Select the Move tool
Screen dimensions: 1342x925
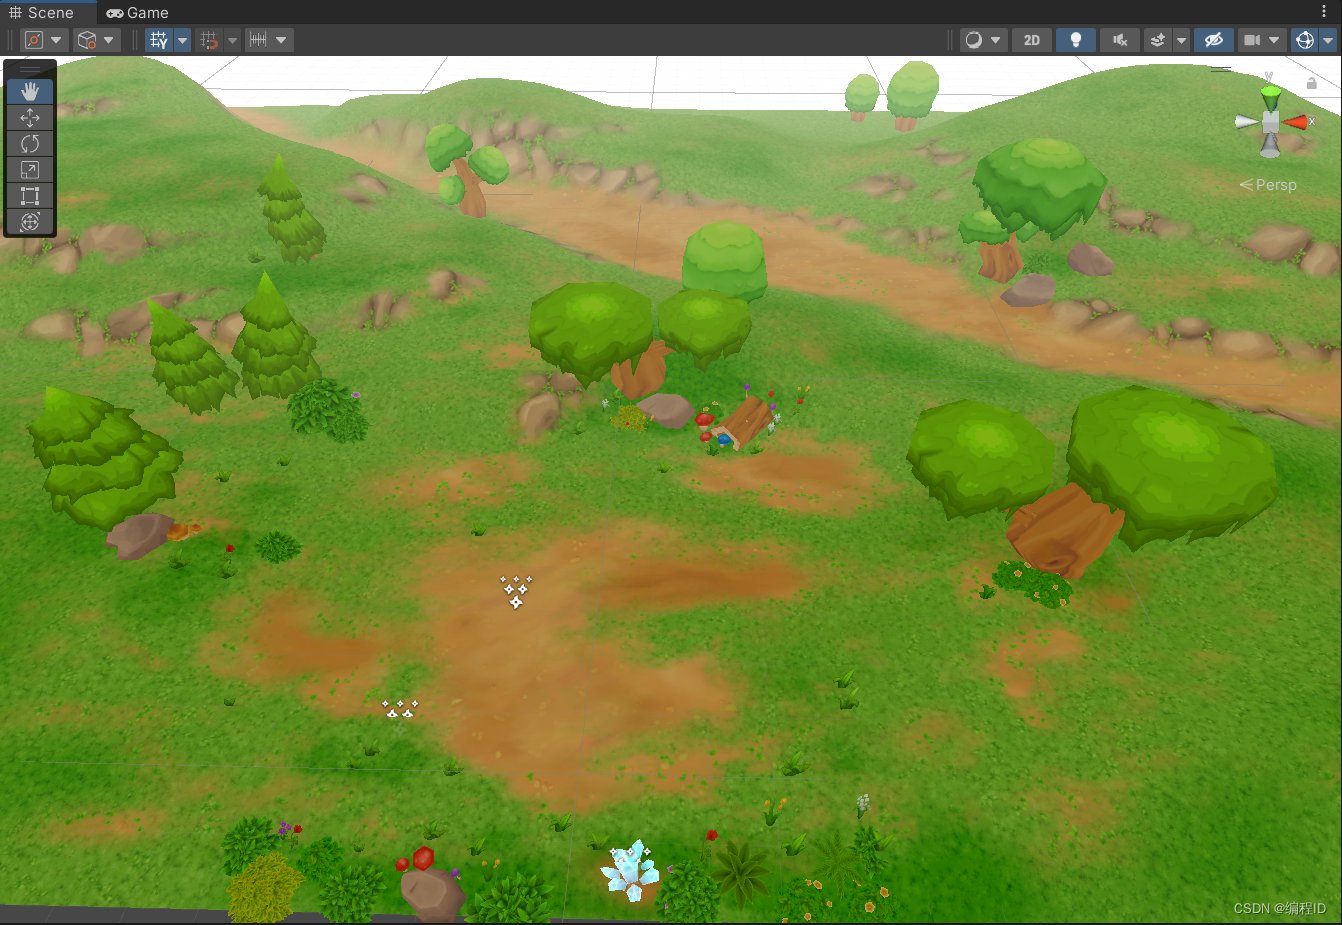click(30, 117)
